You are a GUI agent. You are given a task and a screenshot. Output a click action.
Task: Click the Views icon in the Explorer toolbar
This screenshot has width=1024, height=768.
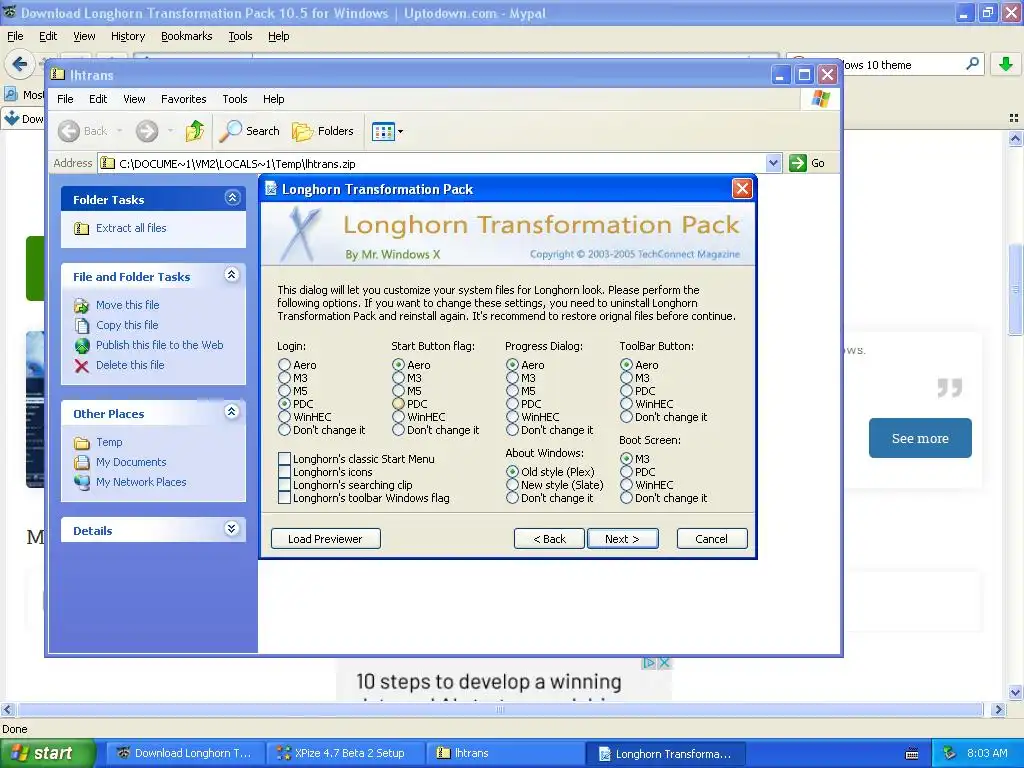383,131
